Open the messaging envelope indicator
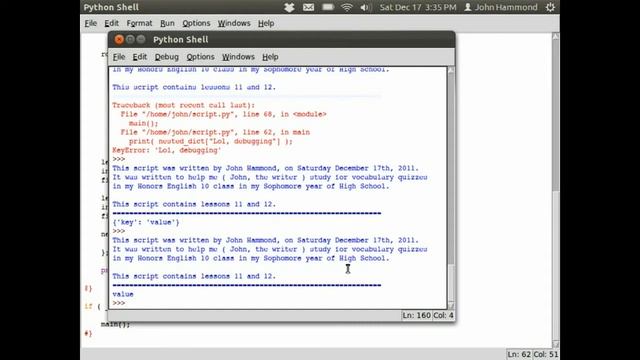Screen dimensions: 640x360 pos(309,7)
